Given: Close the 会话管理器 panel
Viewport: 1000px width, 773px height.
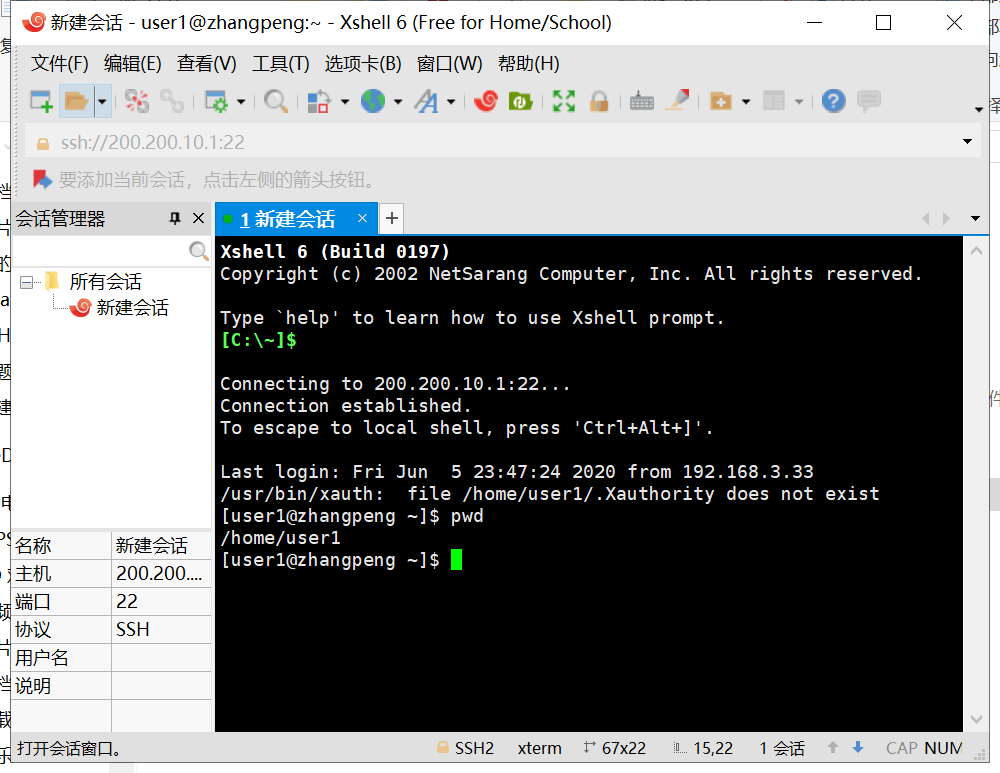Looking at the screenshot, I should (198, 219).
